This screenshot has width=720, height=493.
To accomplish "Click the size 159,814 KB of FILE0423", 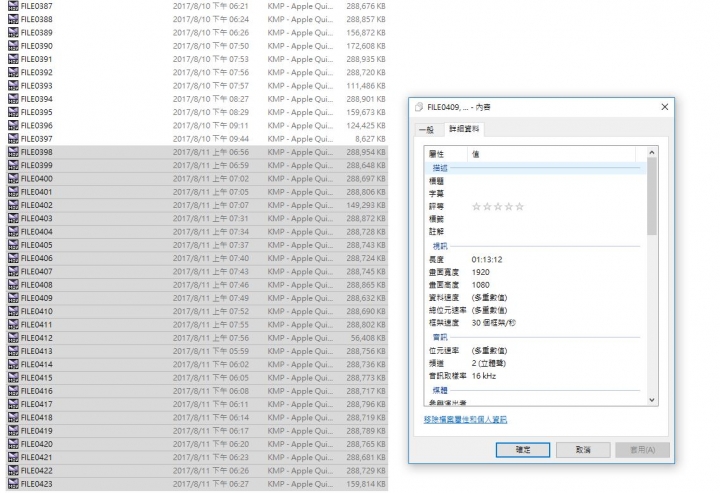I will [x=366, y=484].
